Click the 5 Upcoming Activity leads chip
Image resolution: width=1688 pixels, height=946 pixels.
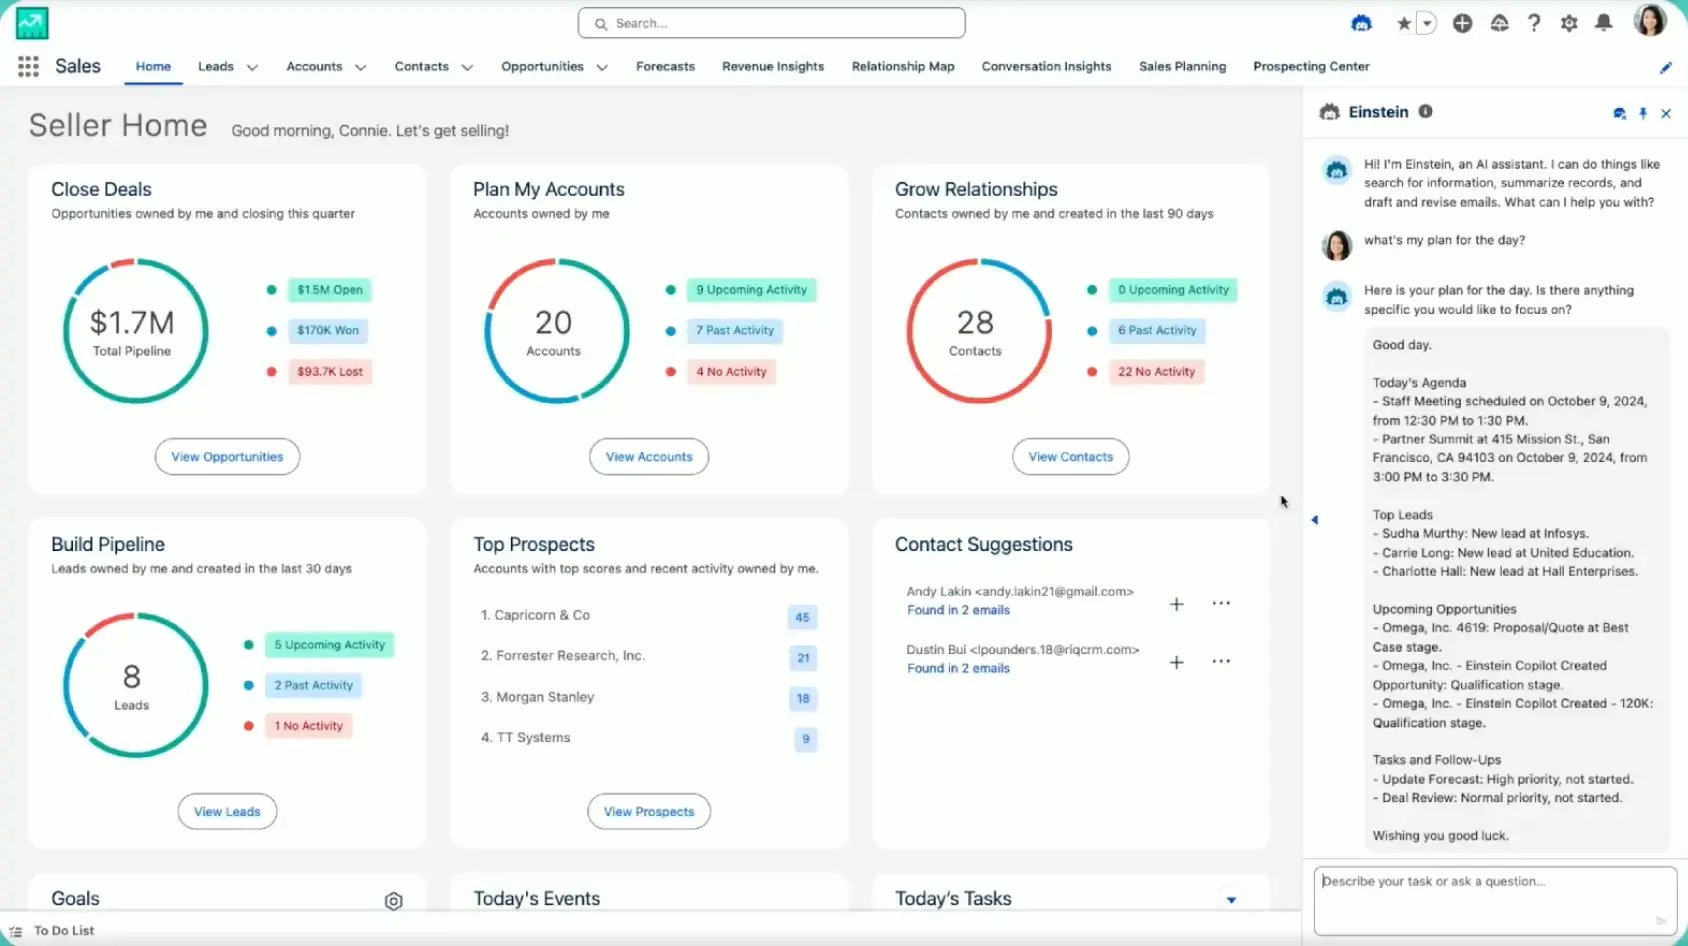pyautogui.click(x=329, y=645)
